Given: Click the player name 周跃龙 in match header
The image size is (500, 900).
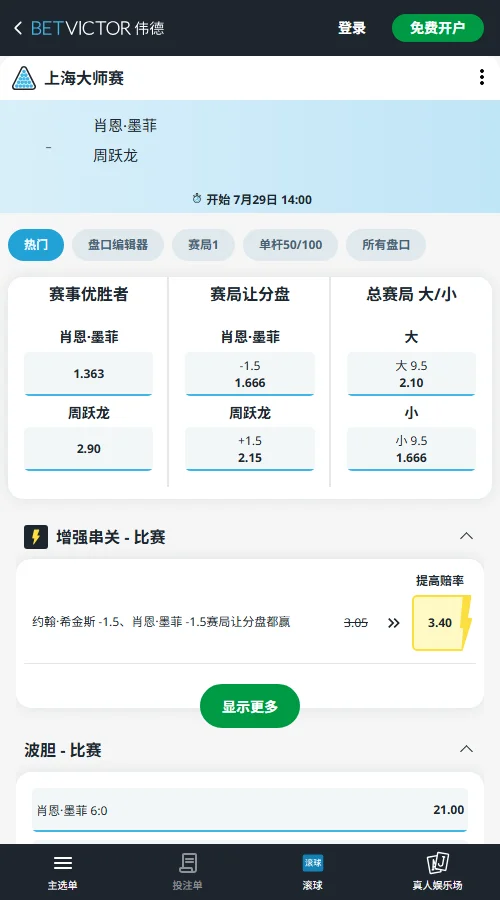Looking at the screenshot, I should click(115, 156).
